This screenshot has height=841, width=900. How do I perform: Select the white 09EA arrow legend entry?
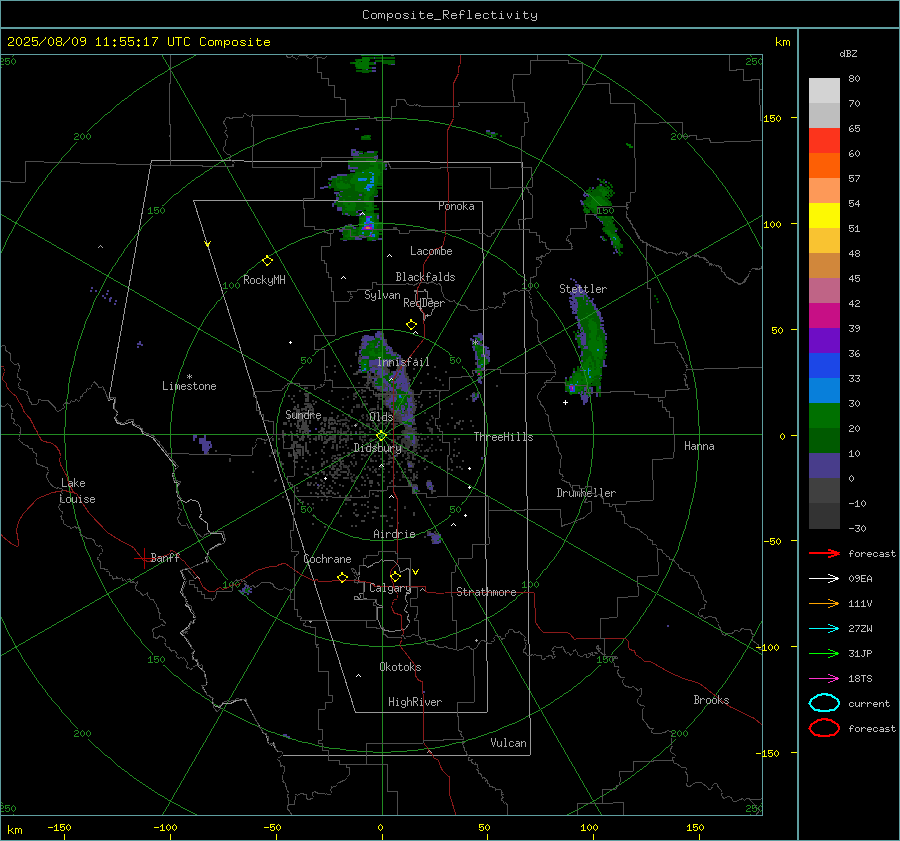pos(824,578)
